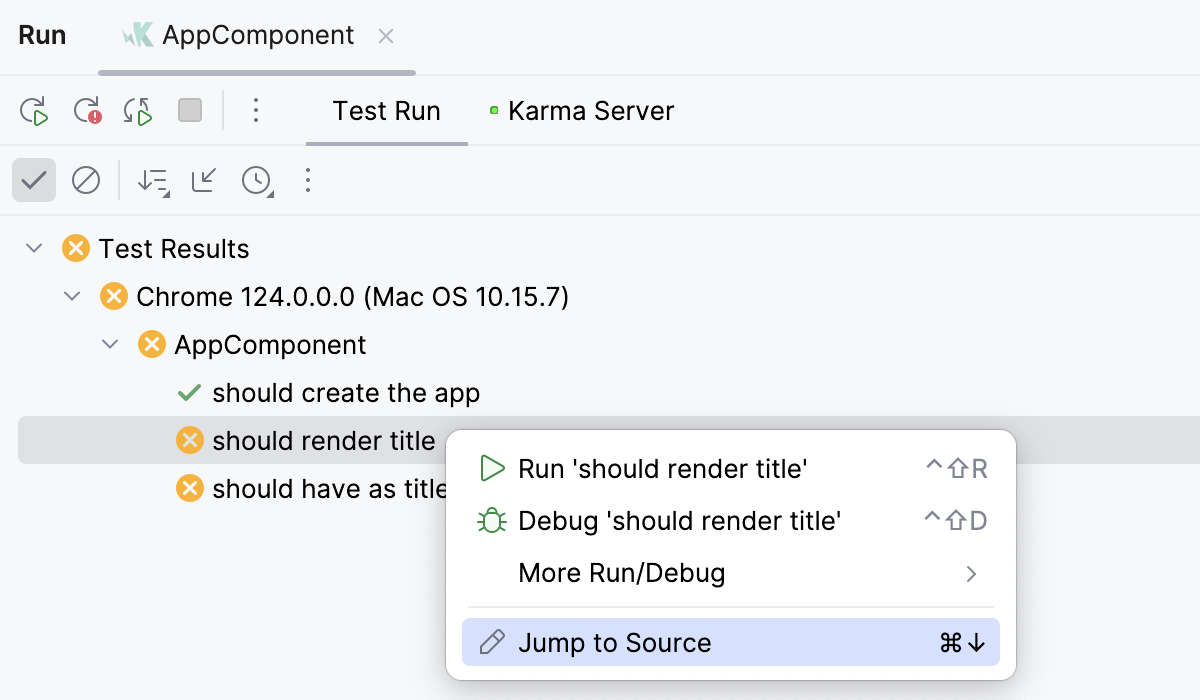
Task: Rerun all tests in the suite
Action: pyautogui.click(x=34, y=111)
